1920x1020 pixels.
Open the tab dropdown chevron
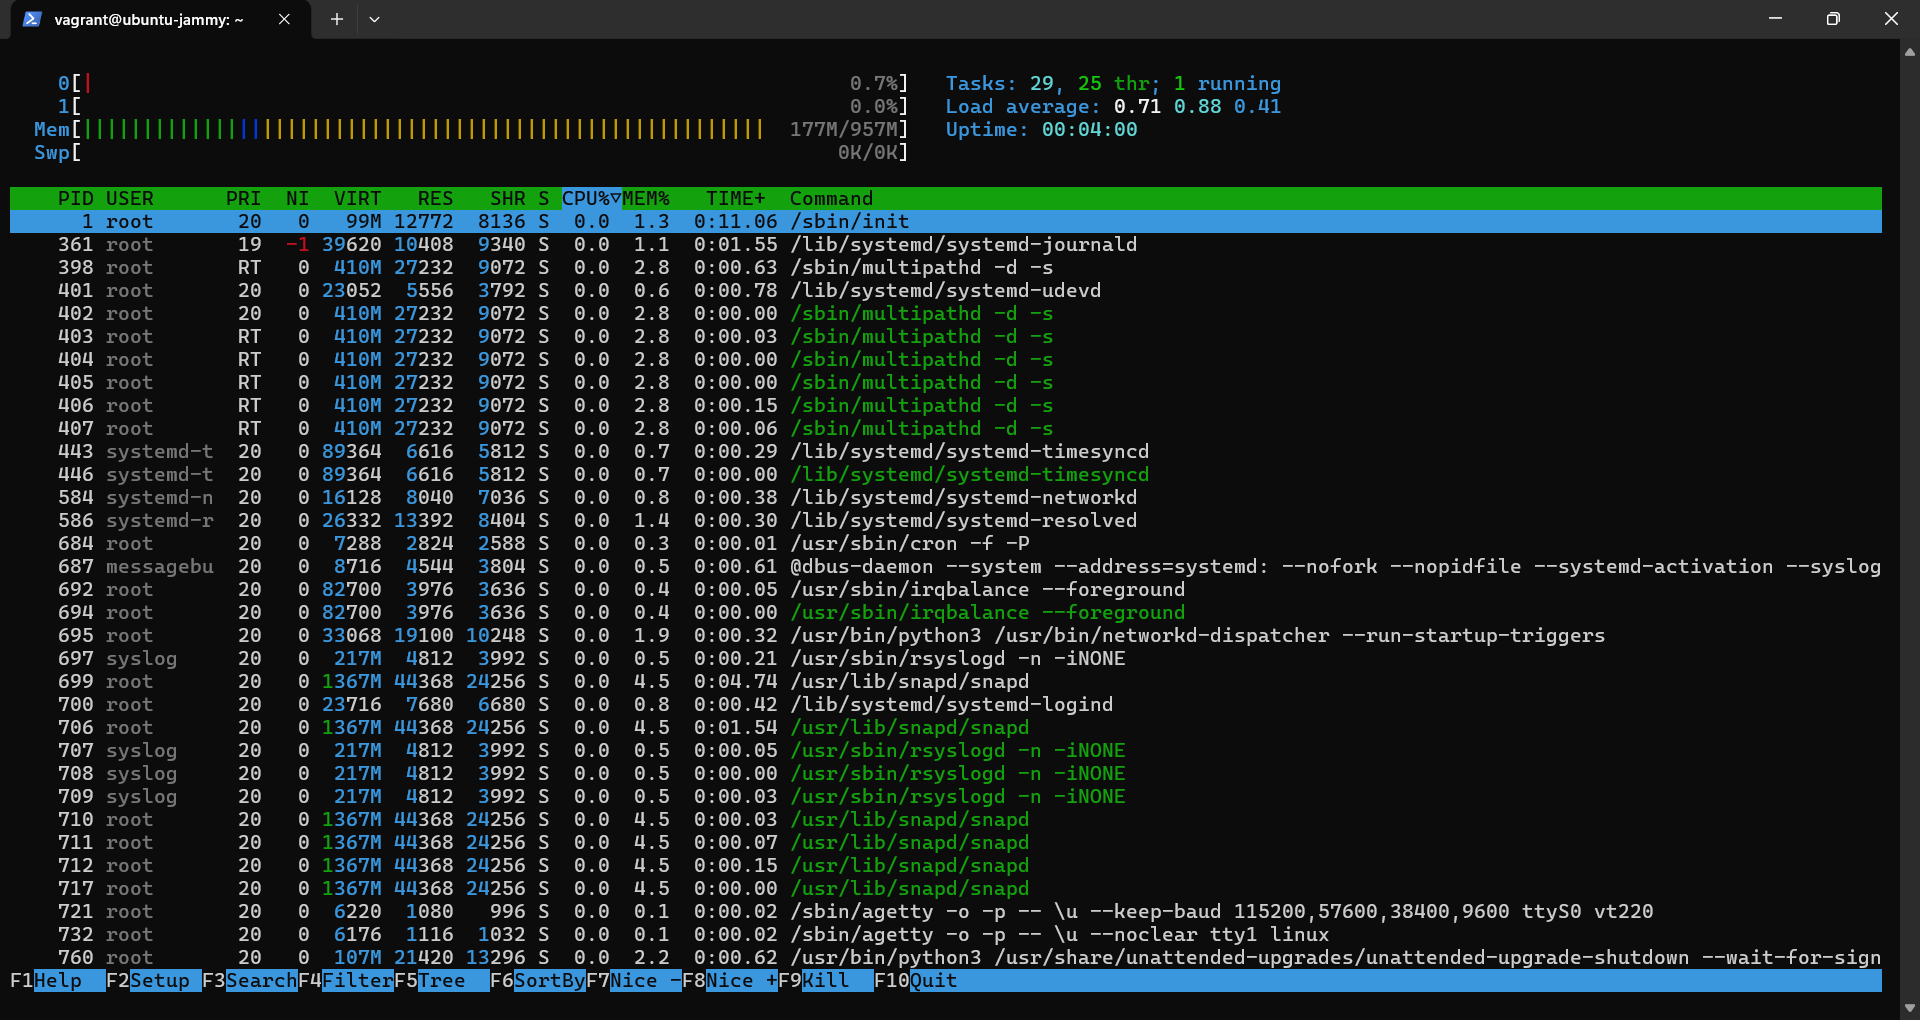click(375, 19)
